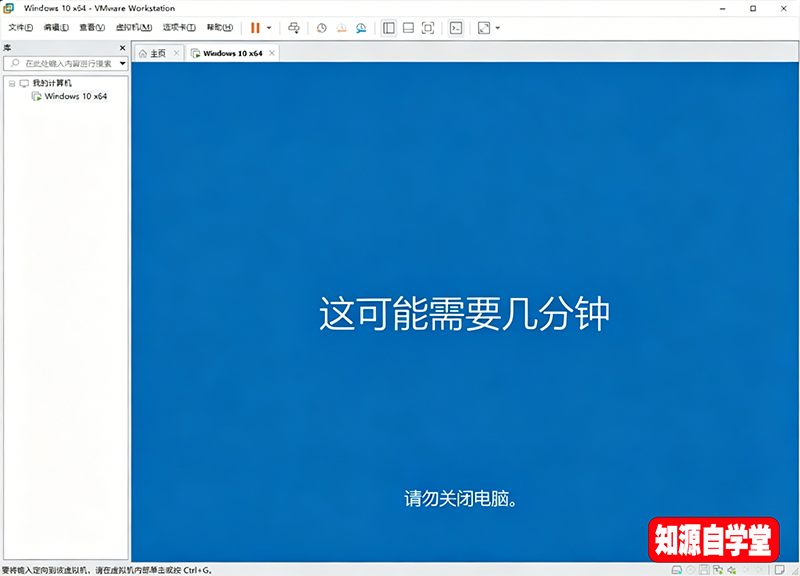
Task: Open the suspend button dropdown arrow
Action: click(268, 28)
